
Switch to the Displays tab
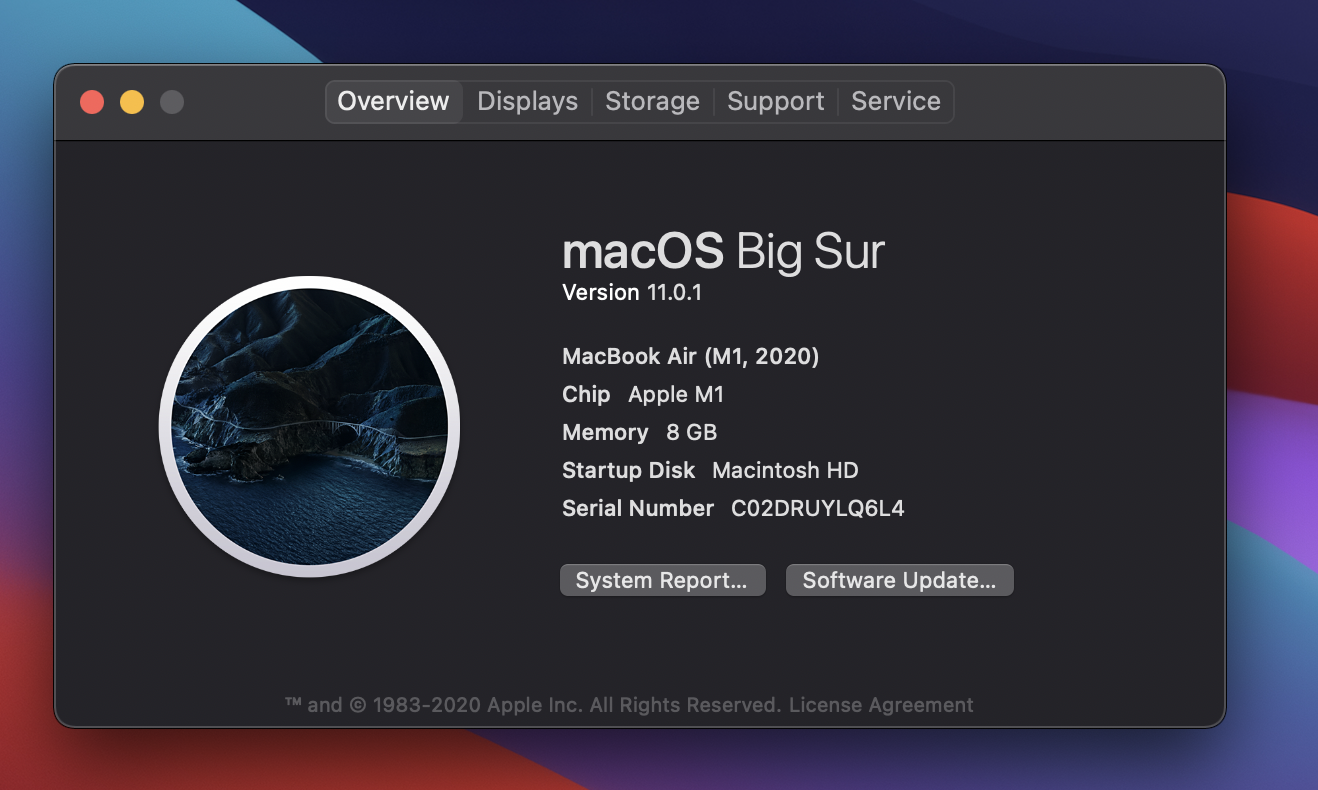pyautogui.click(x=526, y=101)
